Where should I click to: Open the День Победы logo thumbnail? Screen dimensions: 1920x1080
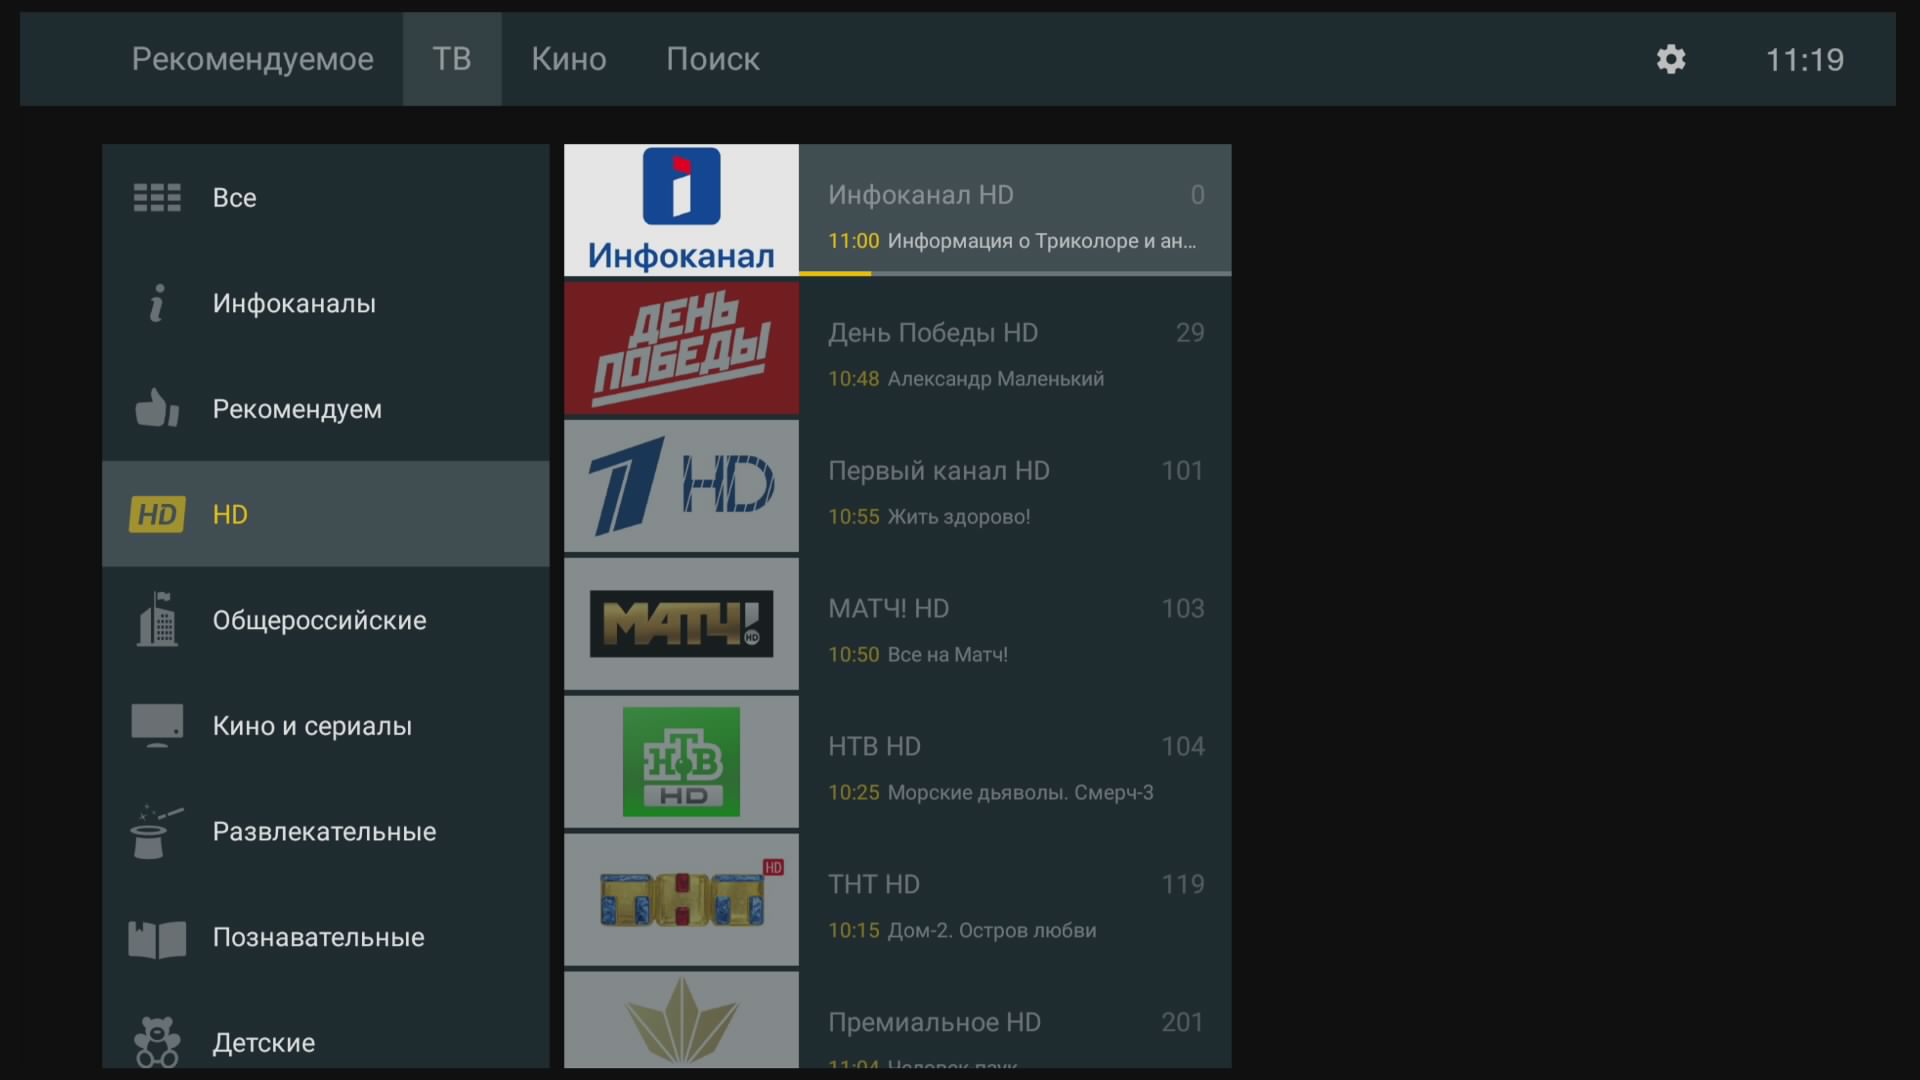tap(681, 348)
